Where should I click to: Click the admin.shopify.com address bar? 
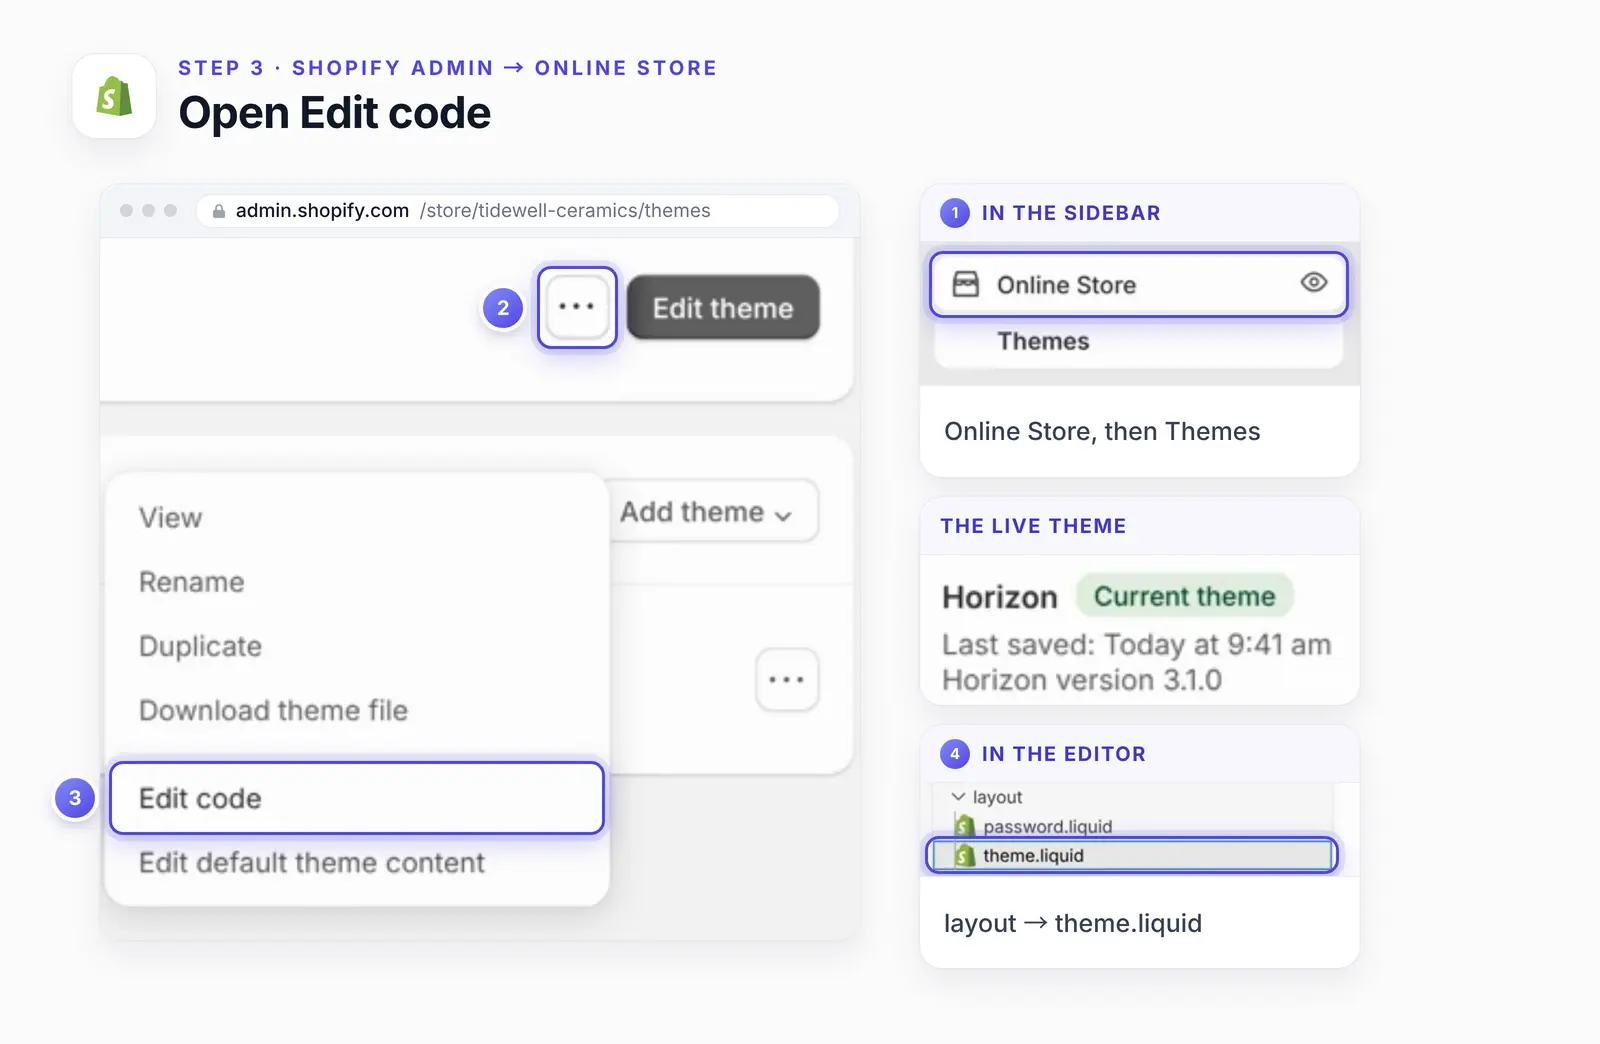518,211
